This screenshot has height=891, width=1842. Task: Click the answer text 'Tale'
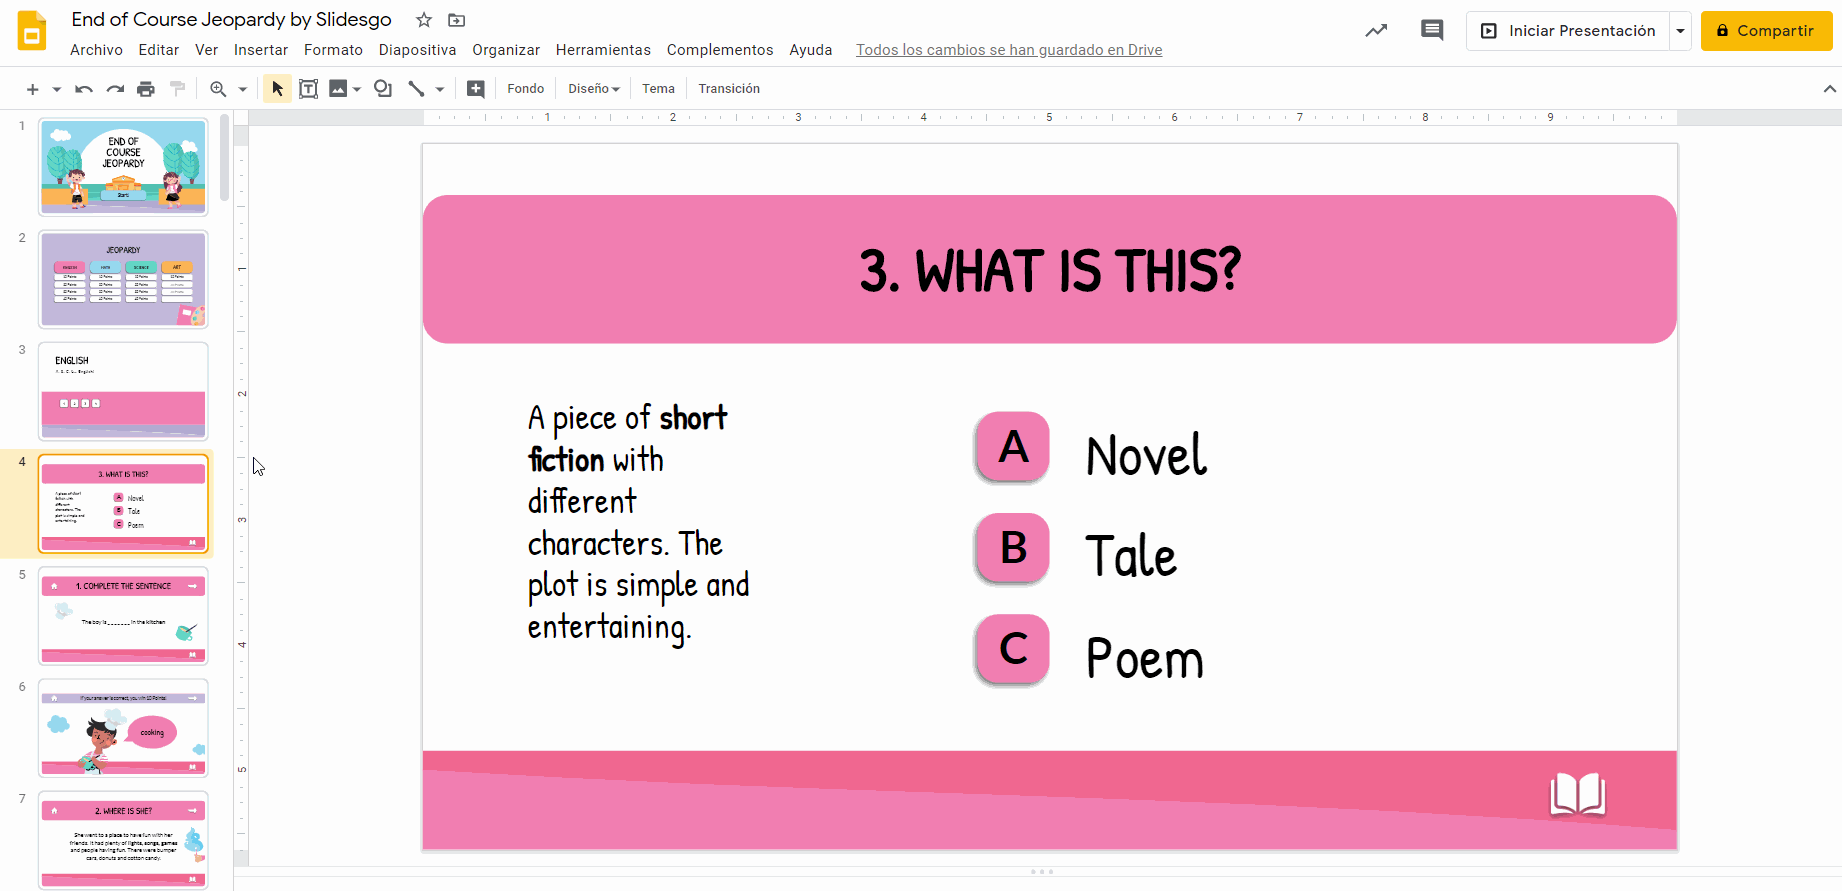pos(1131,556)
